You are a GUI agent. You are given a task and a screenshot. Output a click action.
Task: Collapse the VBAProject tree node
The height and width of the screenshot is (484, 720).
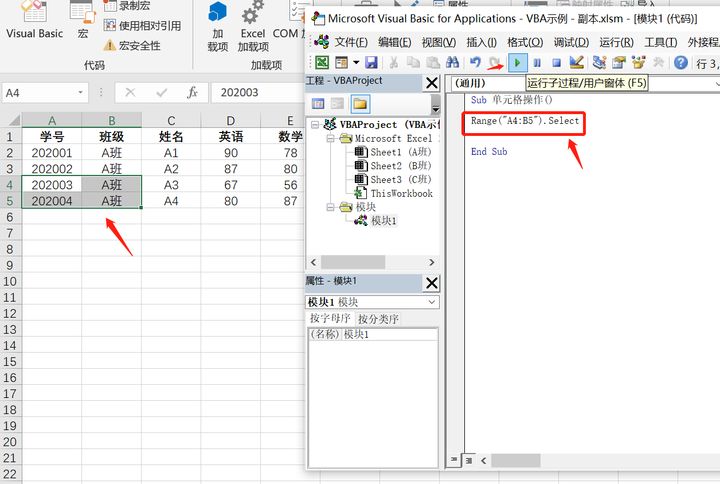click(x=315, y=124)
